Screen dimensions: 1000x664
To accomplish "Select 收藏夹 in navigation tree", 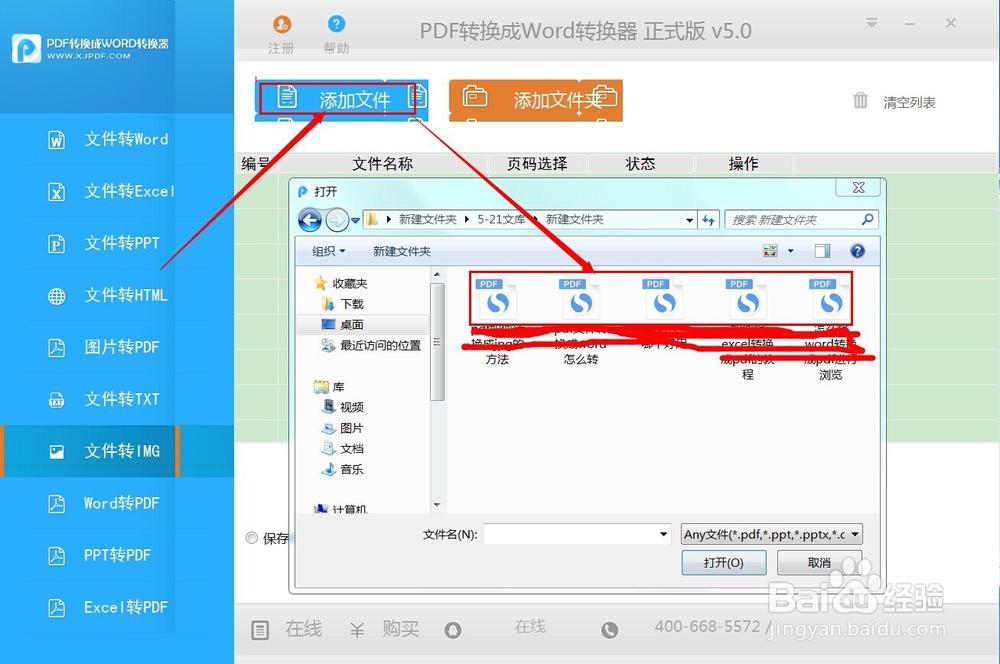I will (x=341, y=283).
